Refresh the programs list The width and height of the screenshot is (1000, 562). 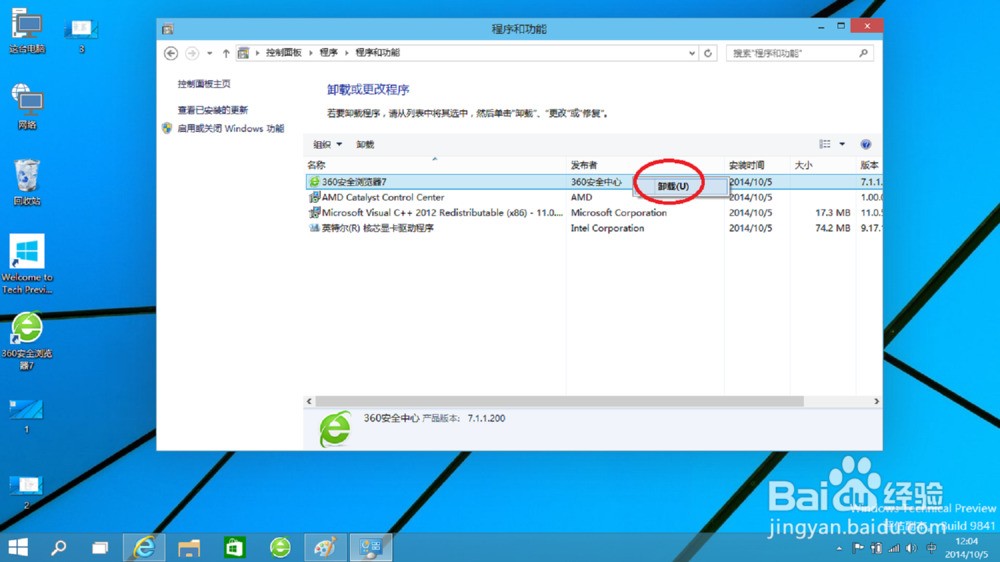click(x=708, y=54)
